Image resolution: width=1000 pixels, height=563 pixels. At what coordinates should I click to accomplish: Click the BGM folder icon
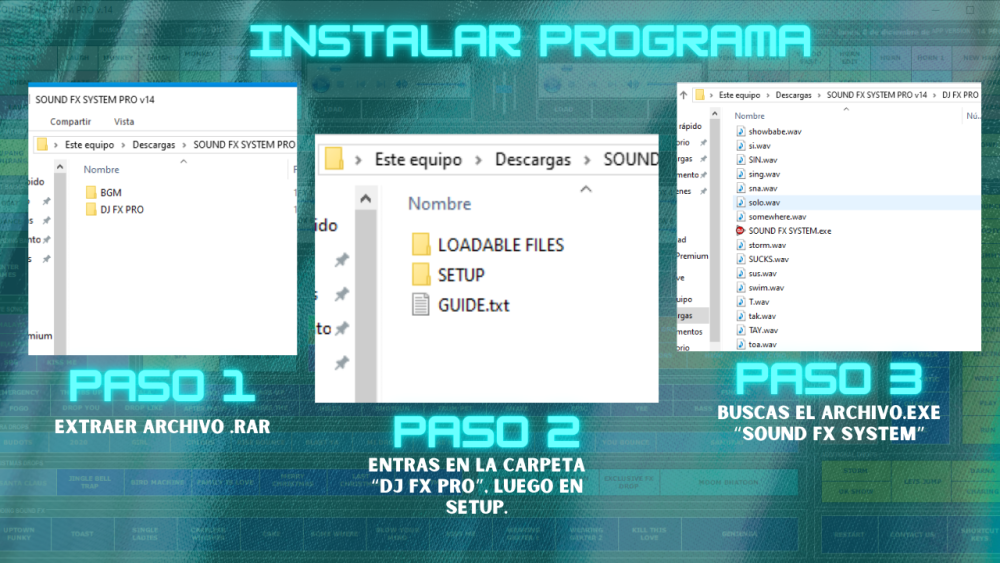91,192
